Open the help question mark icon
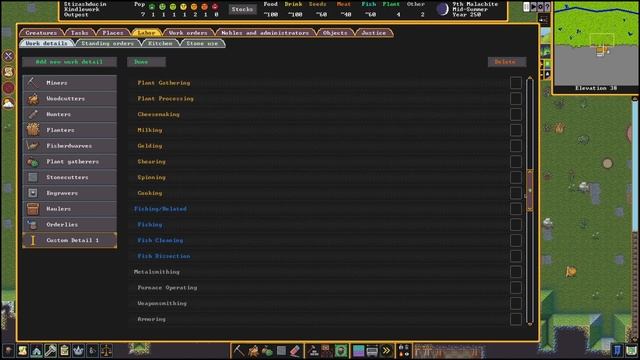This screenshot has height=360, width=640. 547,7
